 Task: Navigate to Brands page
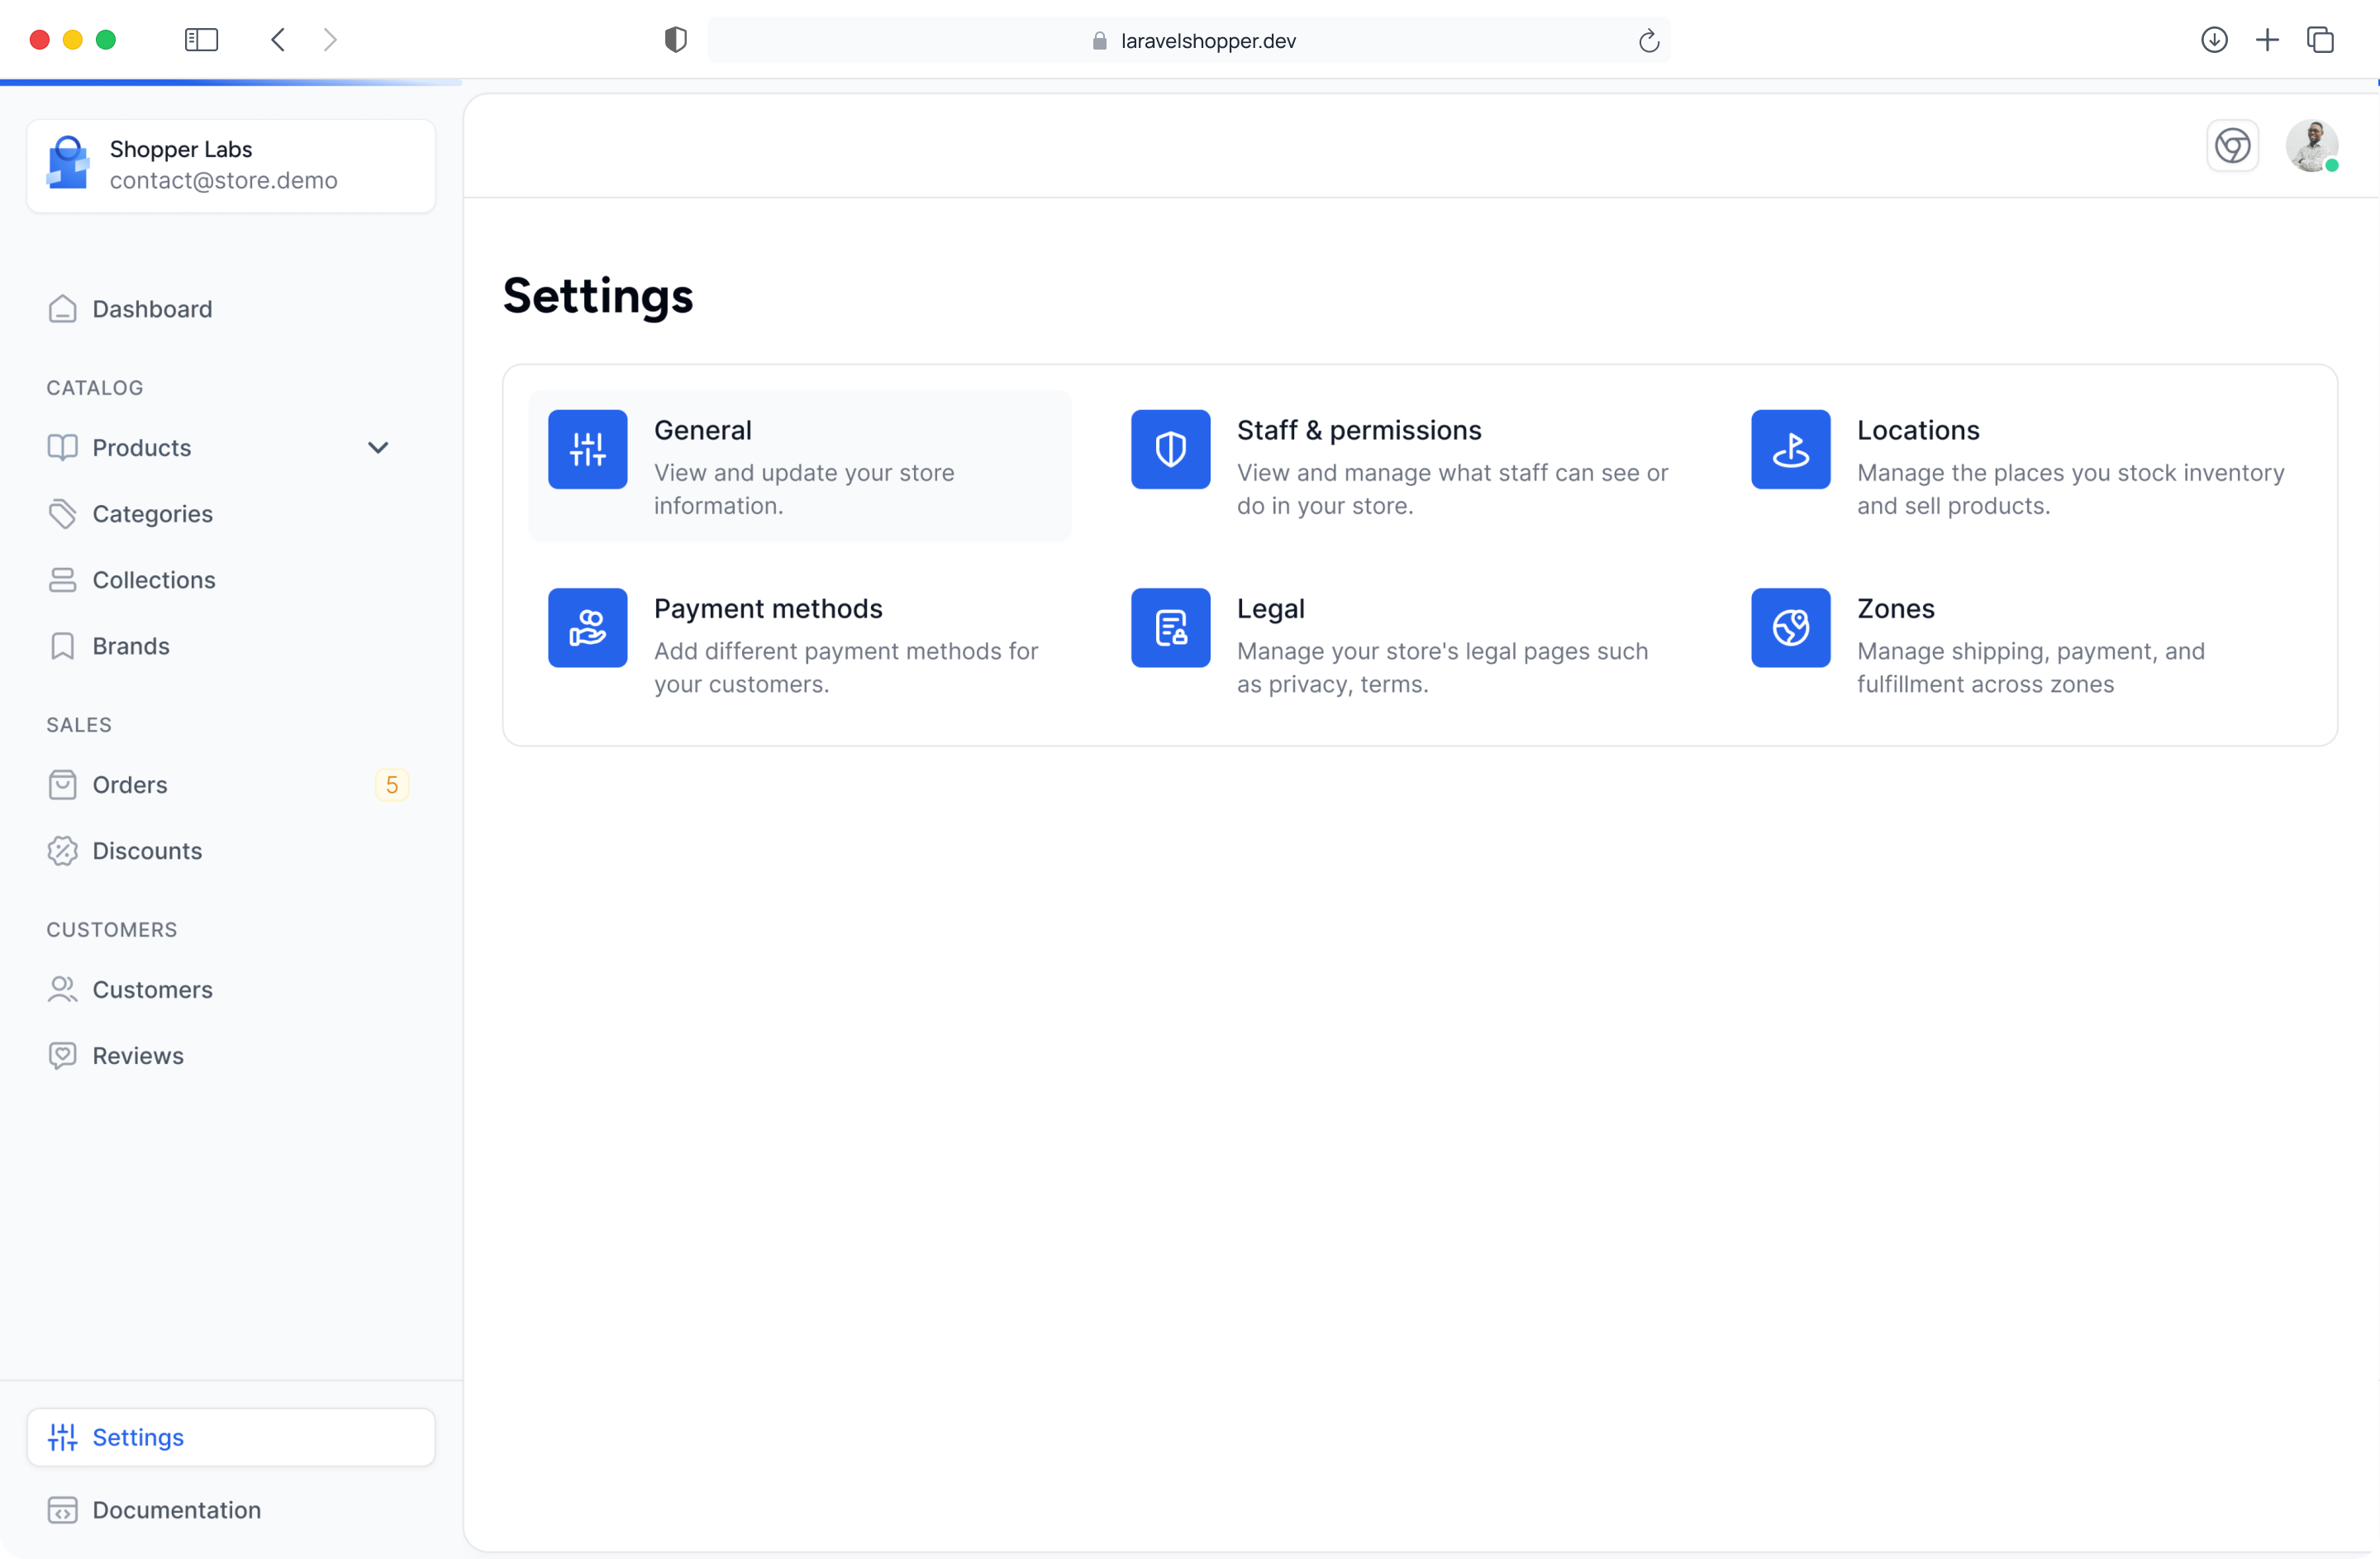pos(130,646)
